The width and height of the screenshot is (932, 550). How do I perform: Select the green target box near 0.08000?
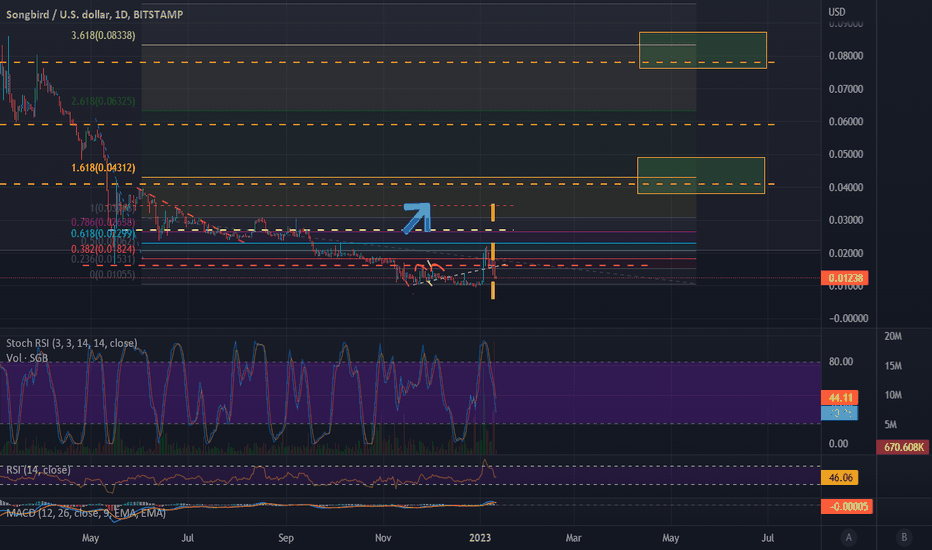tap(703, 51)
